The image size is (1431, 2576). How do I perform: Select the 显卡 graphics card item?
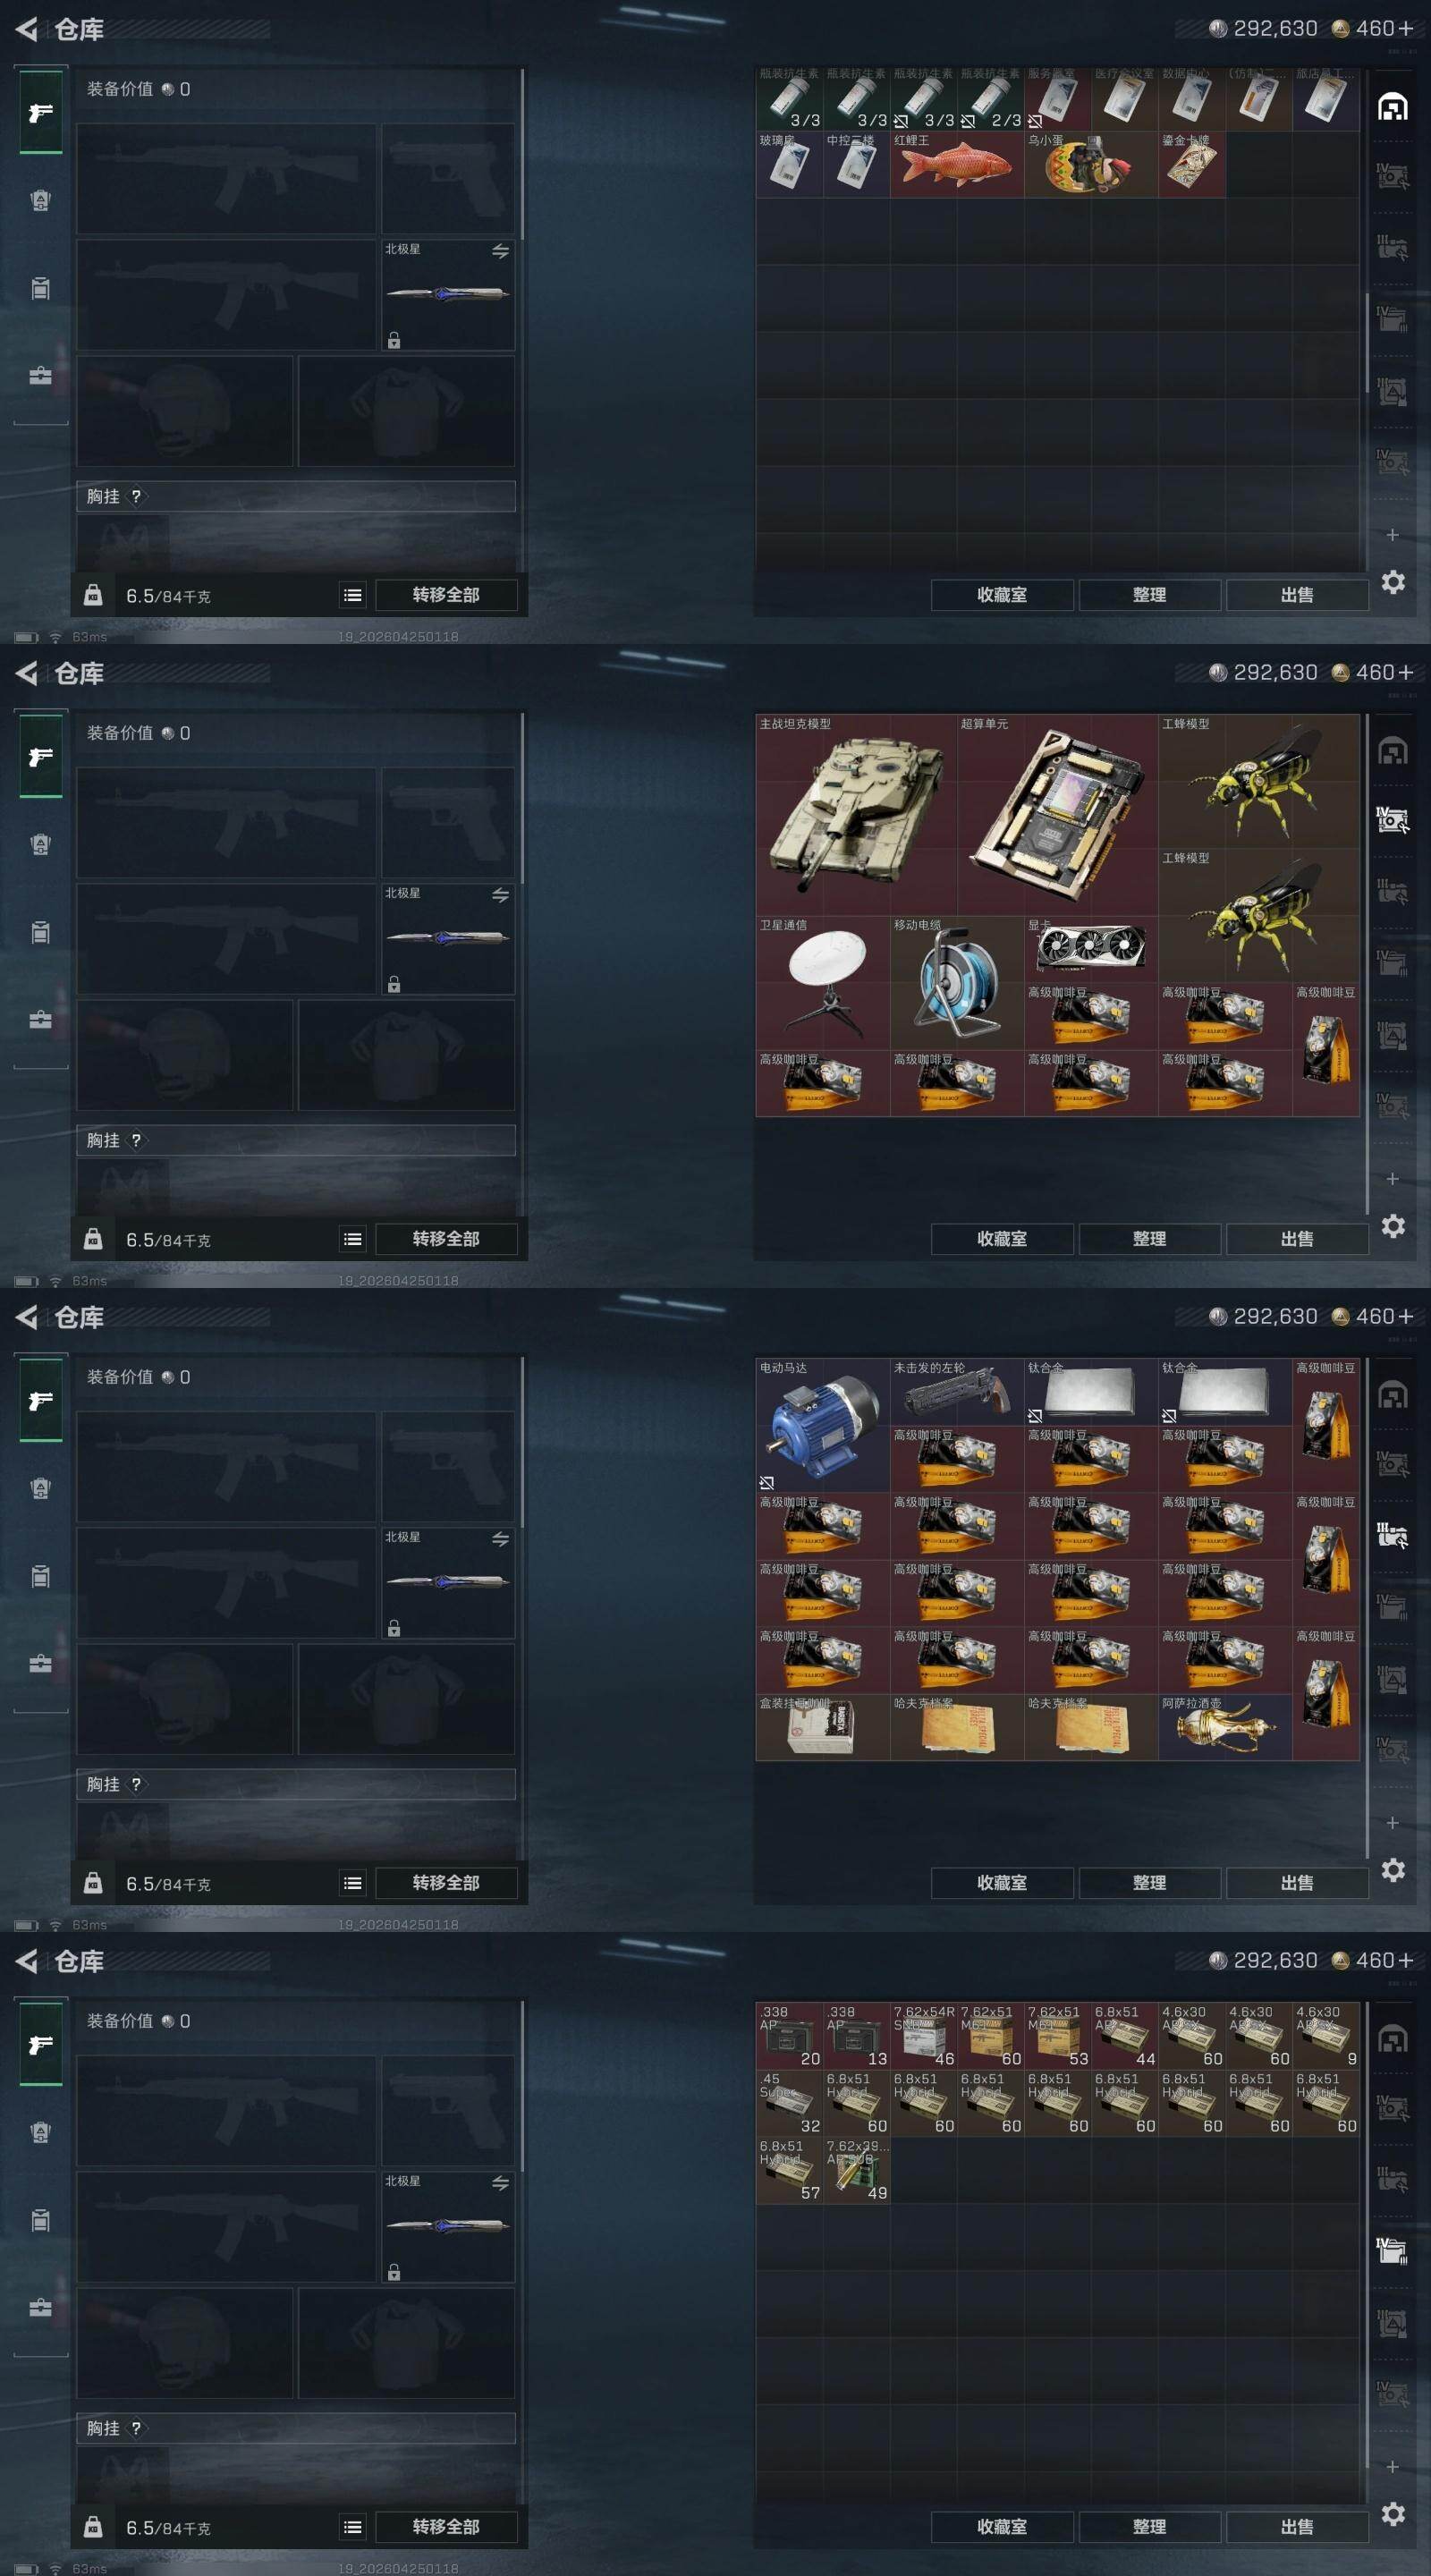[1091, 949]
